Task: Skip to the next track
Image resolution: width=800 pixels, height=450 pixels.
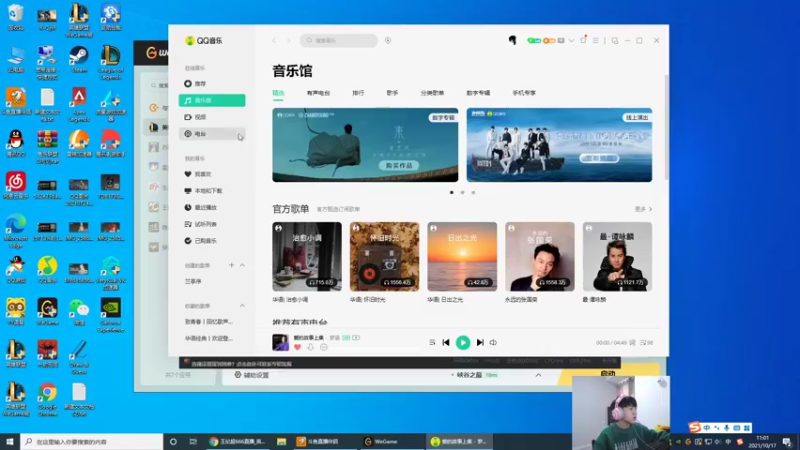Action: 480,342
